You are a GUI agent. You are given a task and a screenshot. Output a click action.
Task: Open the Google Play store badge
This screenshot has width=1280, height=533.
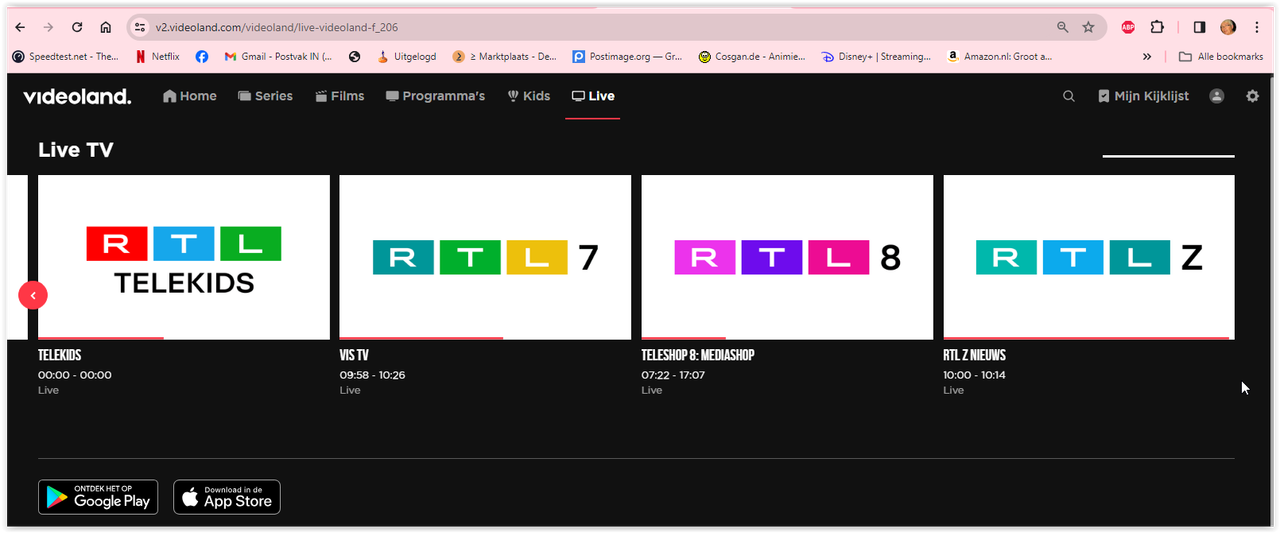98,497
